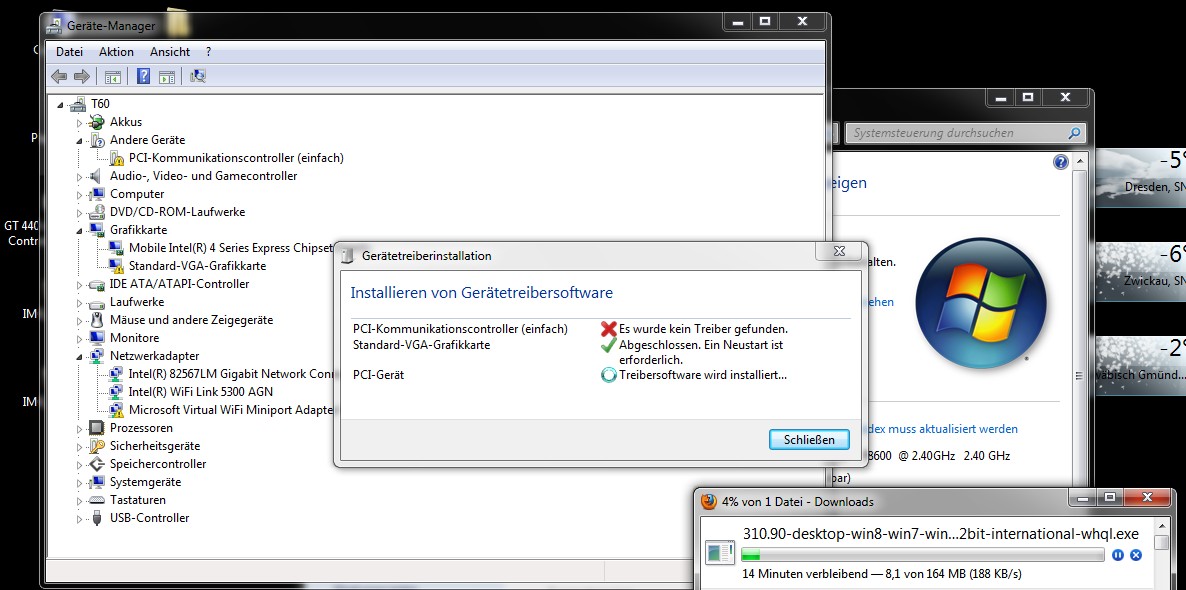Collapse the Grafikkarte category
Viewport: 1186px width, 590px height.
pos(79,231)
